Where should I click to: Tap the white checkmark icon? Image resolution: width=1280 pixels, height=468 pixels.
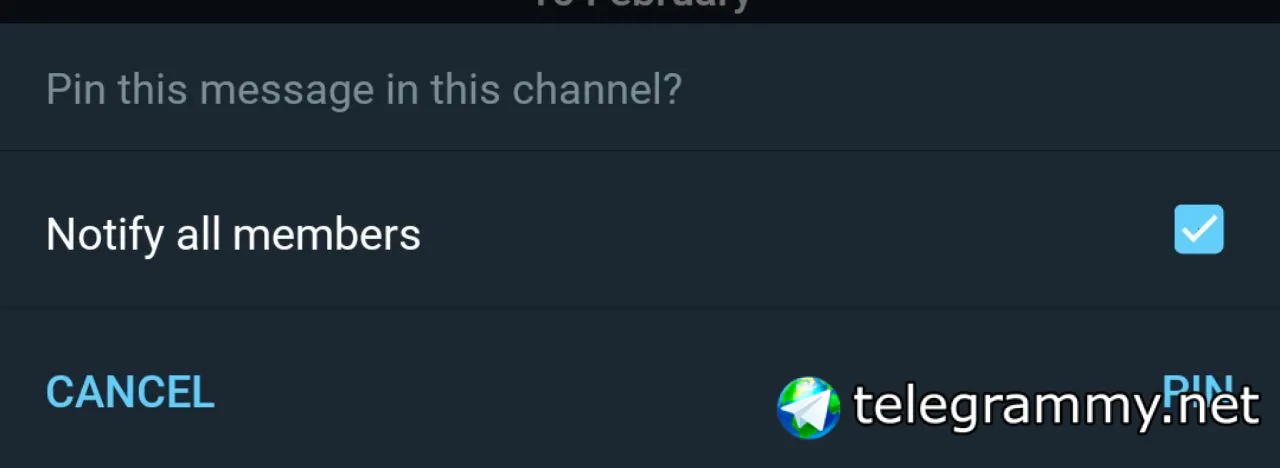point(1198,230)
